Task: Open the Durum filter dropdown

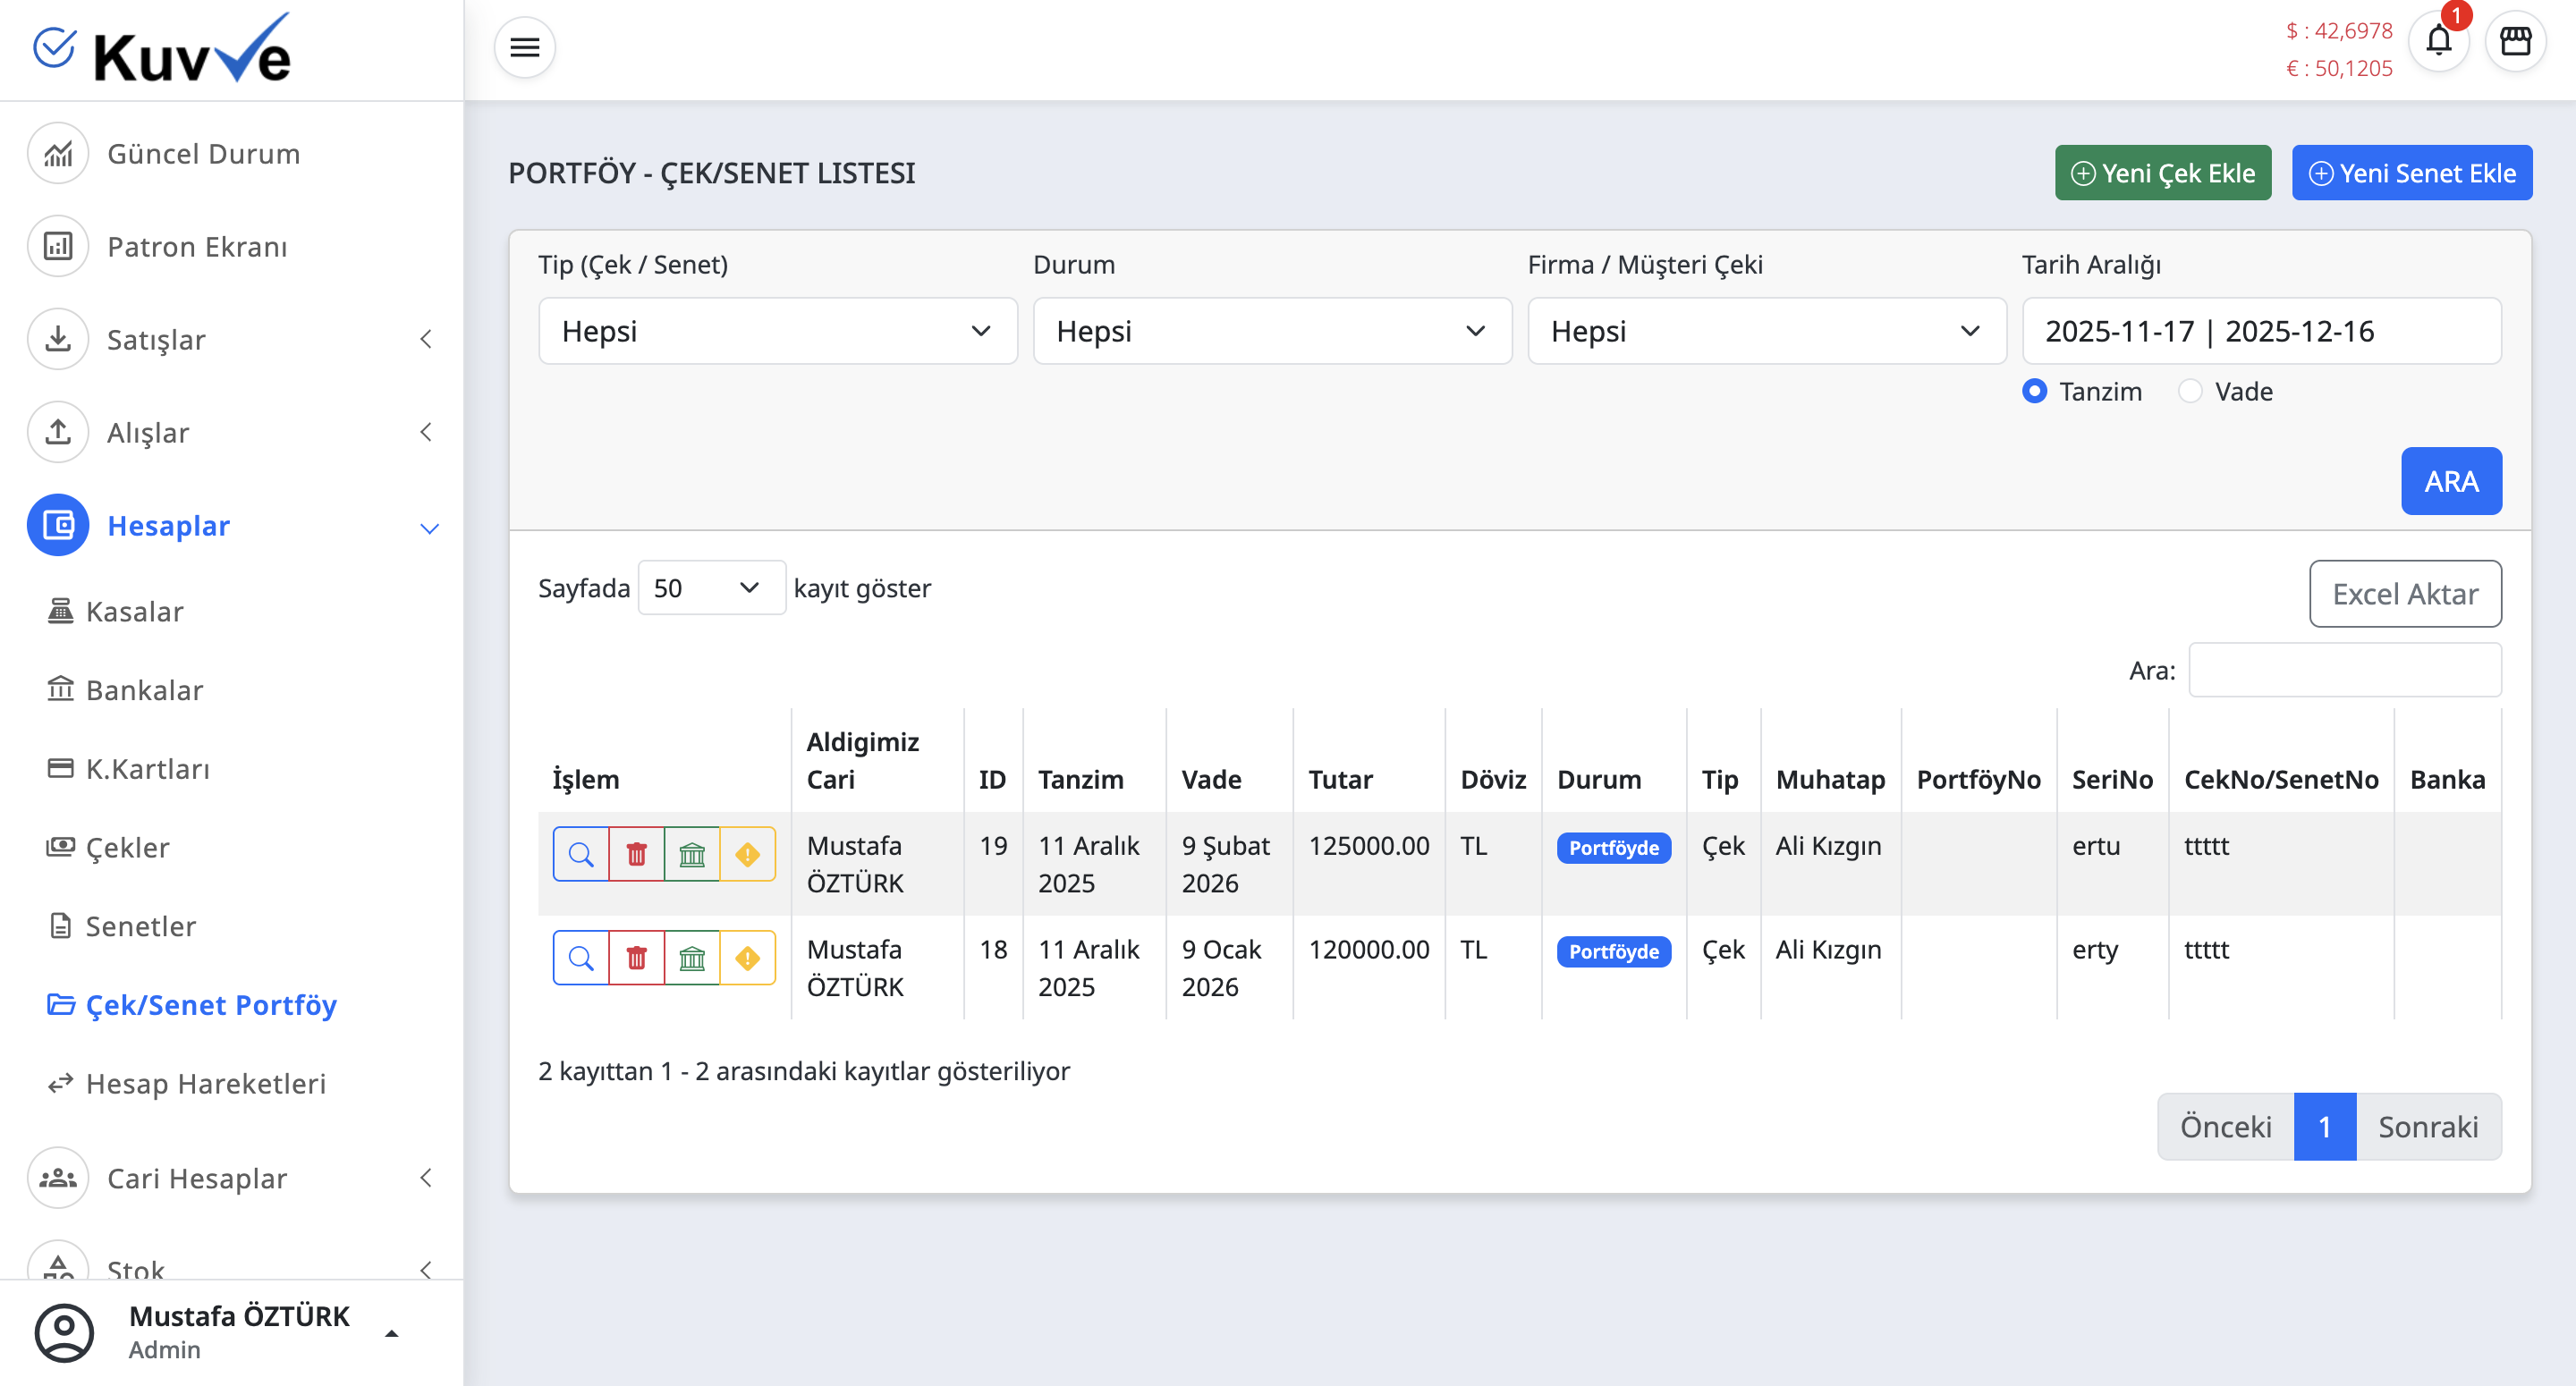Action: [x=1271, y=331]
